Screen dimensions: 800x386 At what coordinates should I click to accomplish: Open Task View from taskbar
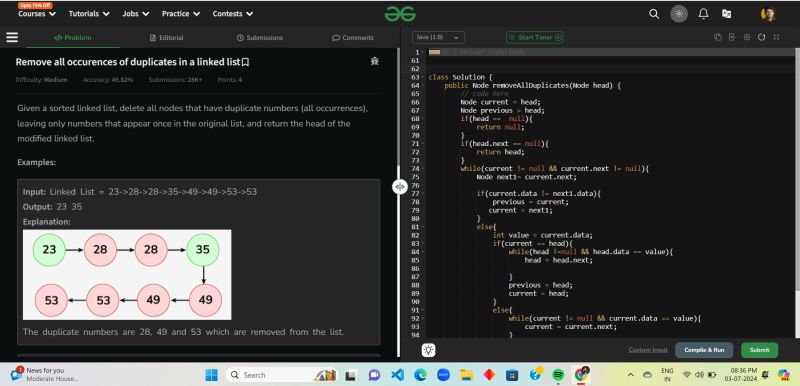point(351,375)
